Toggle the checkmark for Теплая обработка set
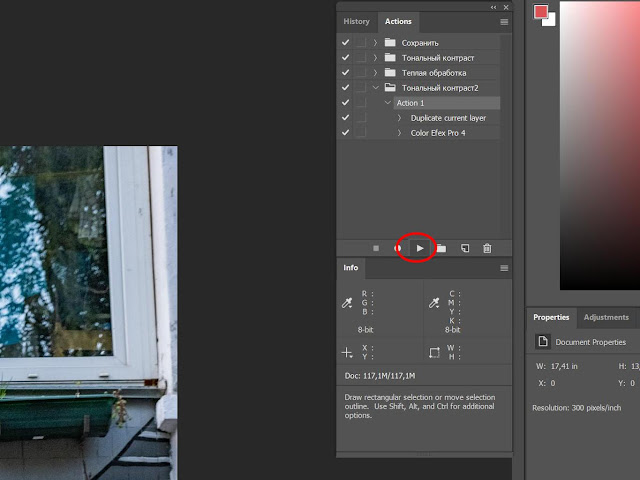Image resolution: width=640 pixels, height=480 pixels. 345,73
